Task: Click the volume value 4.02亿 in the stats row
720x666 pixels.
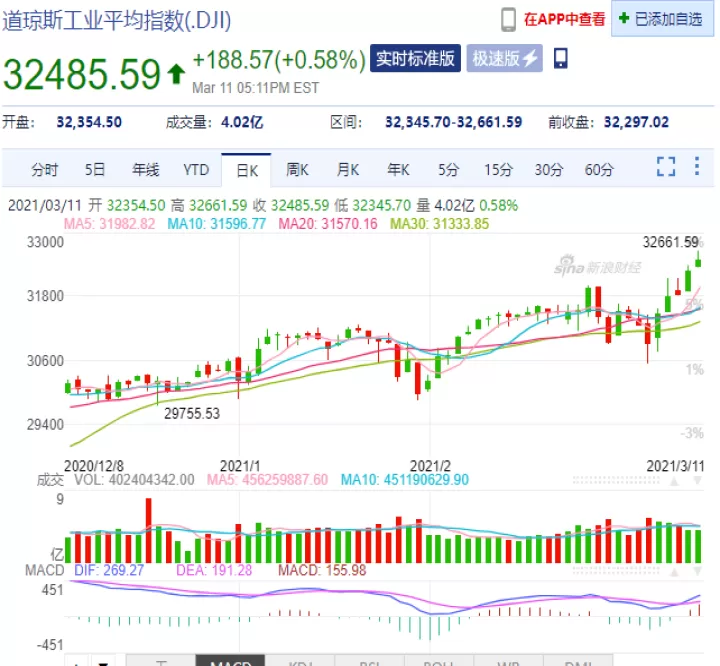Action: coord(242,122)
